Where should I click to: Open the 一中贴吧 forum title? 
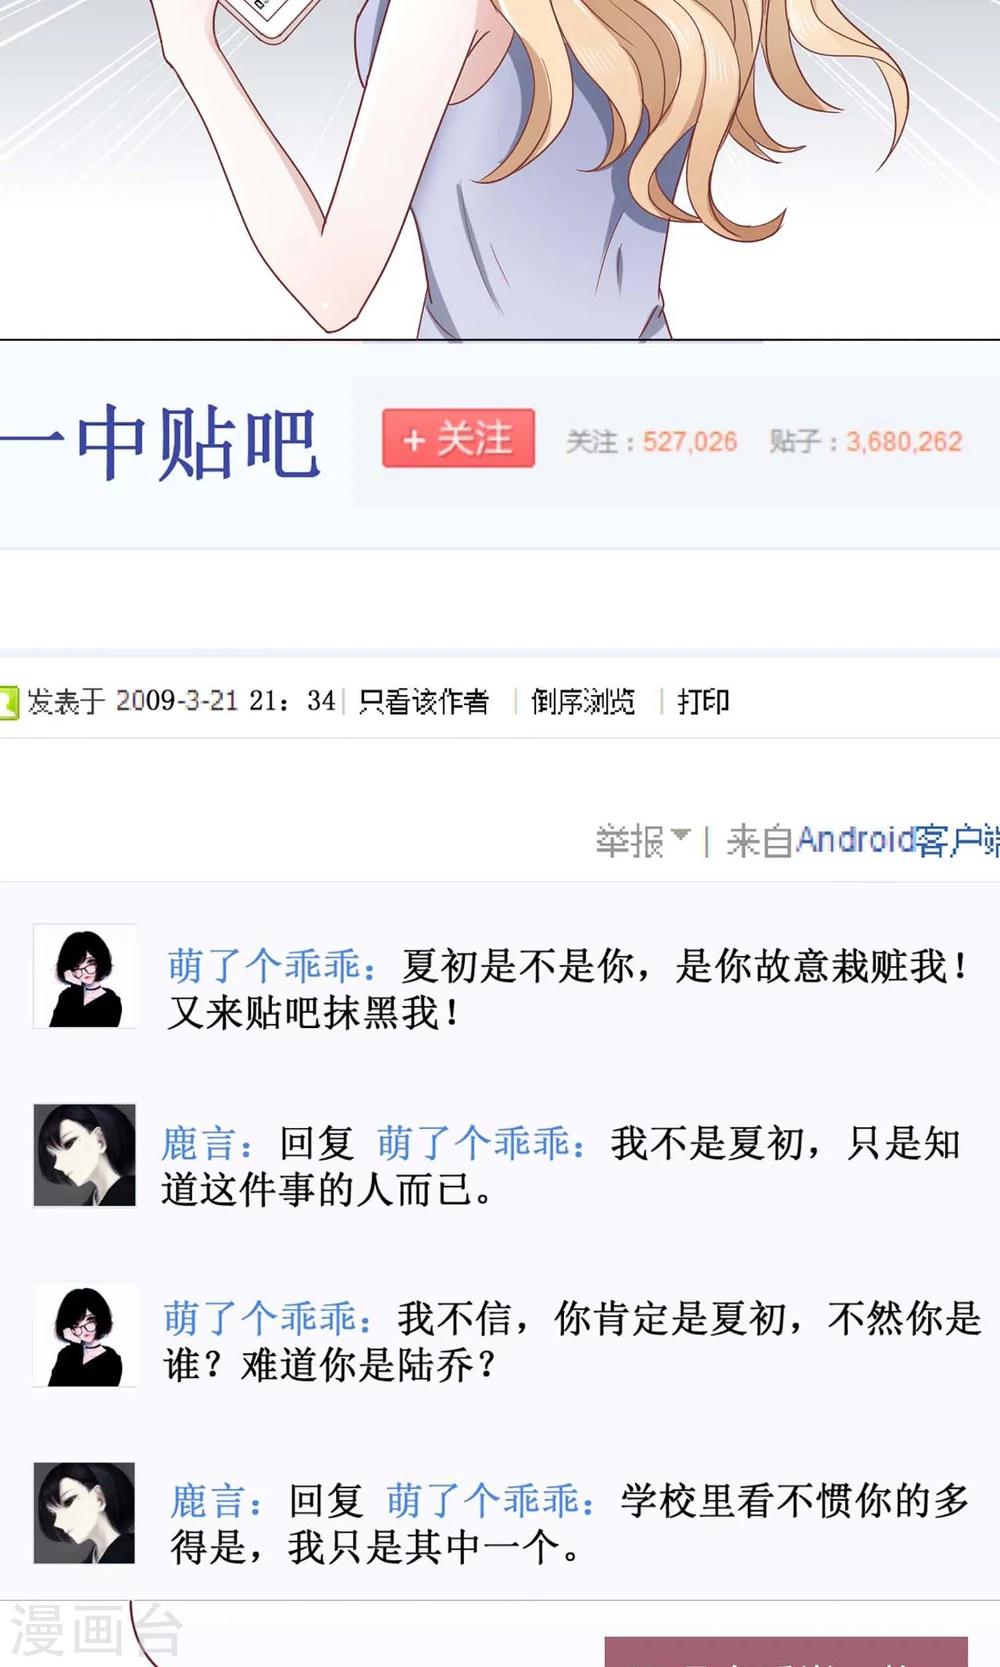click(x=160, y=443)
